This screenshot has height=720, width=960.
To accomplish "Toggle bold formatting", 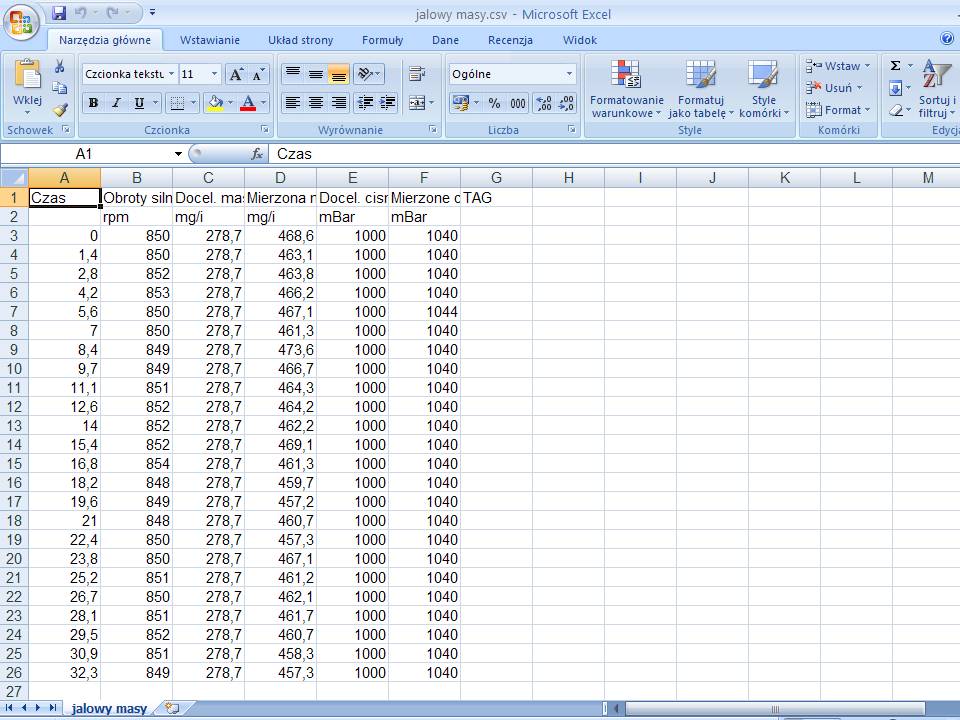I will click(x=93, y=103).
